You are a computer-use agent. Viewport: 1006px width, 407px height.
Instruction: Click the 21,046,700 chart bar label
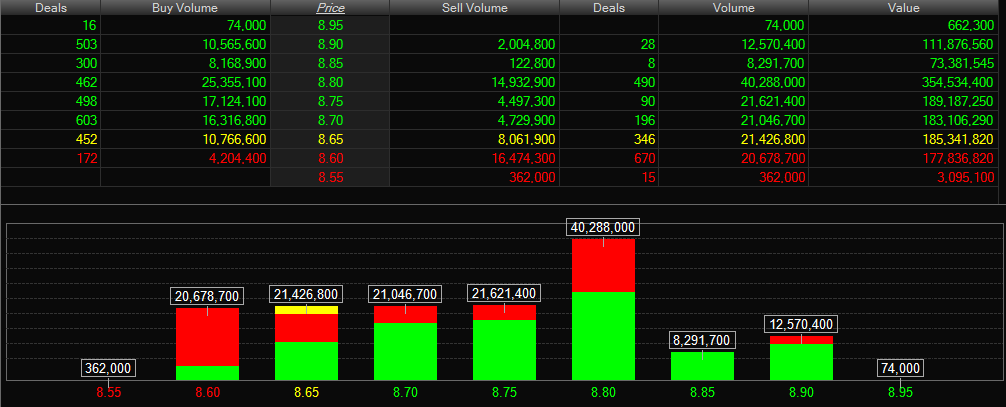[x=405, y=294]
